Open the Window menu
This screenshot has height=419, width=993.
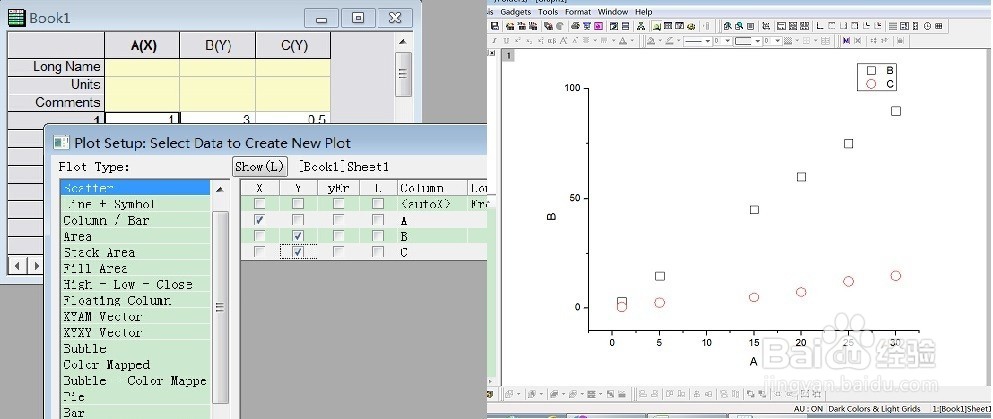click(x=612, y=11)
